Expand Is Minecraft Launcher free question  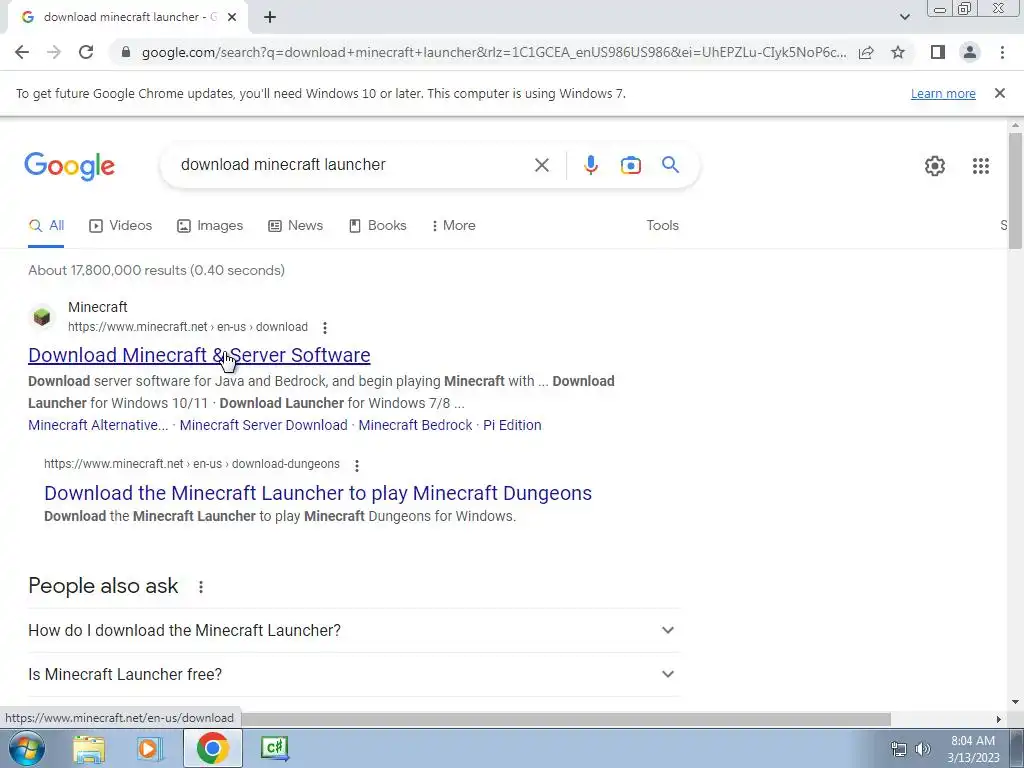point(353,674)
